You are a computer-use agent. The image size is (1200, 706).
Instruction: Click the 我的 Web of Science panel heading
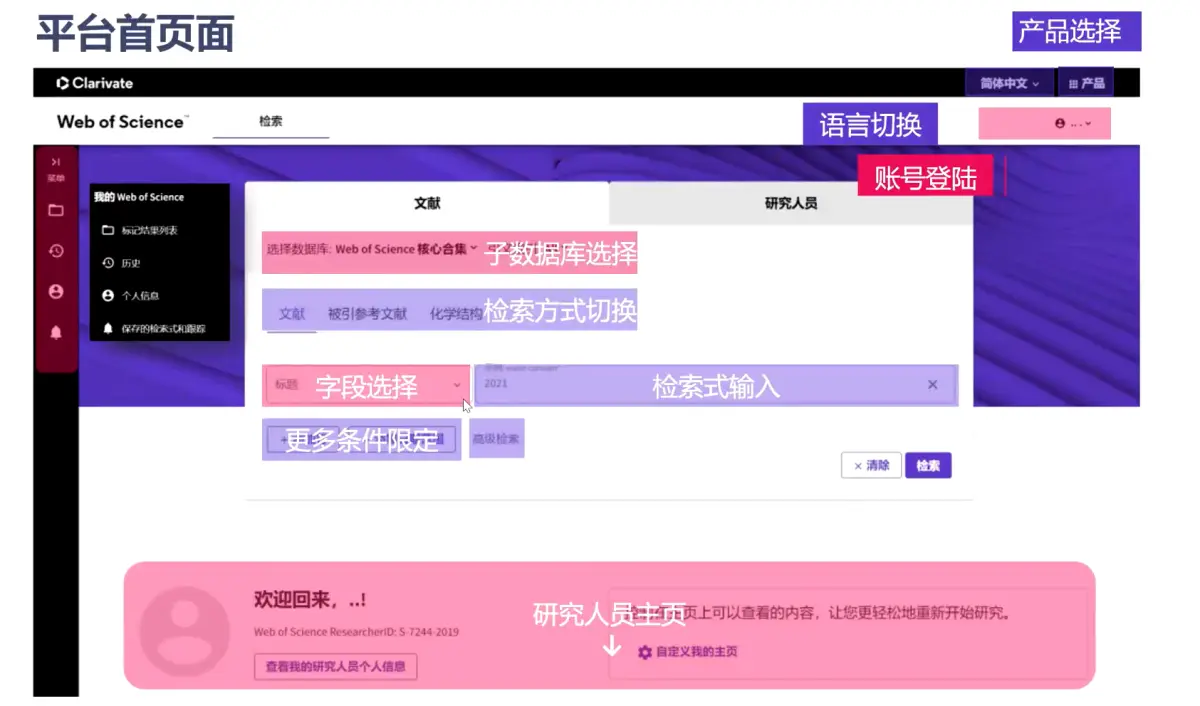(139, 197)
